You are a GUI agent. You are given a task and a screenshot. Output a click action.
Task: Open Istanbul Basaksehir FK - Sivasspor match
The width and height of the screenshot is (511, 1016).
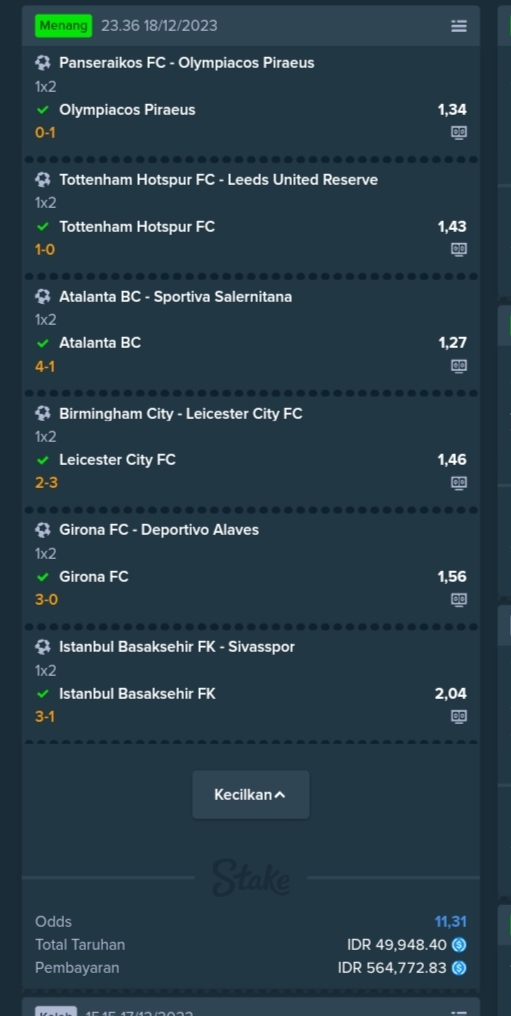177,647
